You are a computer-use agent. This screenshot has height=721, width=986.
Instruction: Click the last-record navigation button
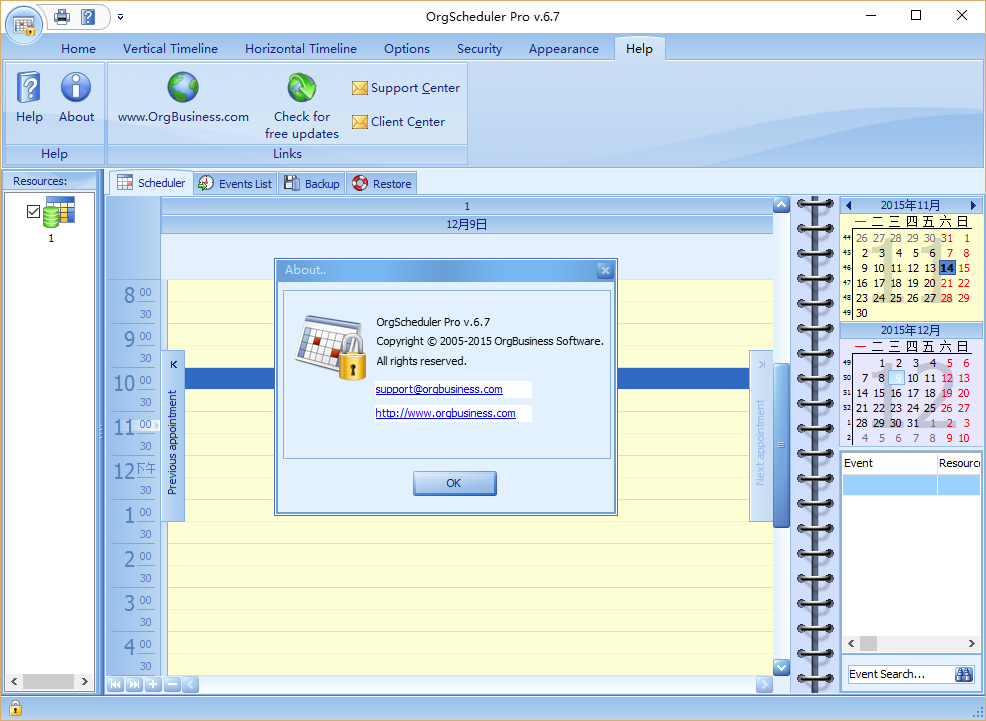(134, 685)
